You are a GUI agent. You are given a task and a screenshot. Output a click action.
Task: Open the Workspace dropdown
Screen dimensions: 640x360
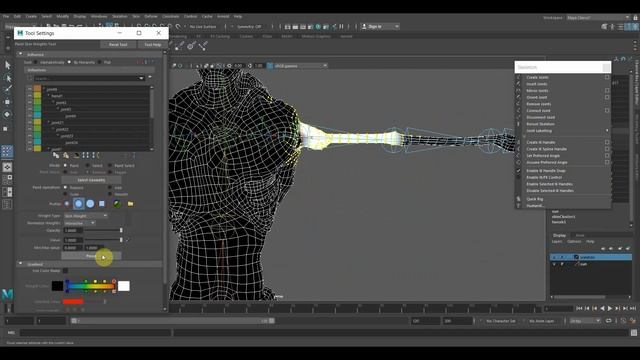click(598, 18)
